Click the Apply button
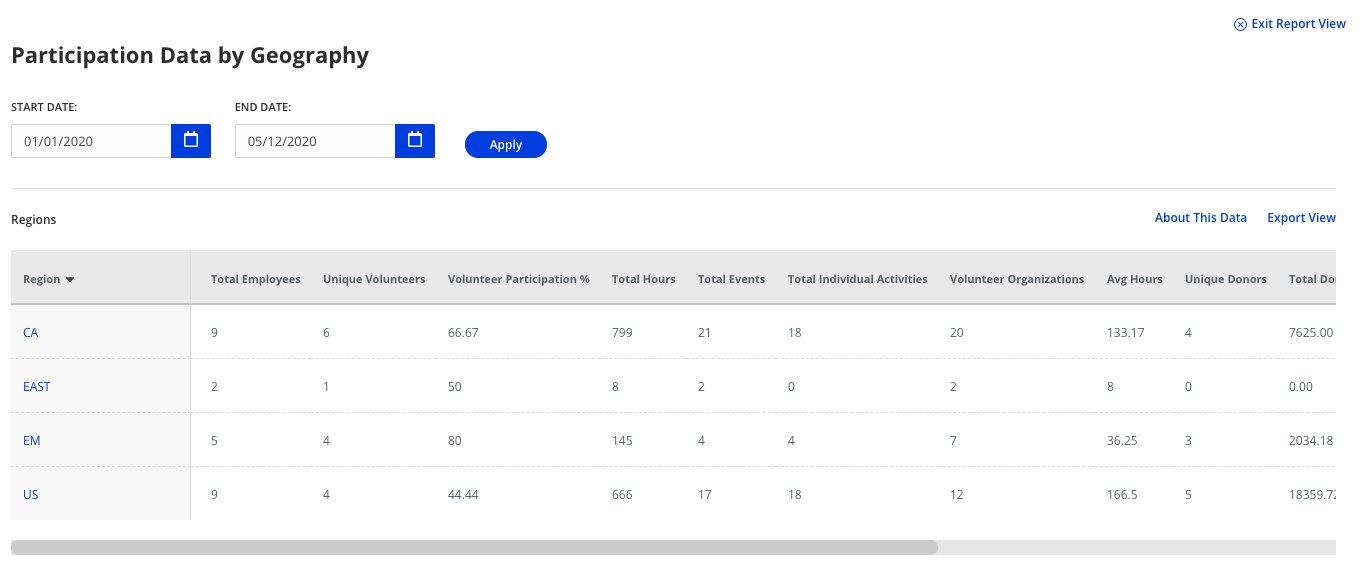Screen dimensions: 1363x574 [x=505, y=145]
